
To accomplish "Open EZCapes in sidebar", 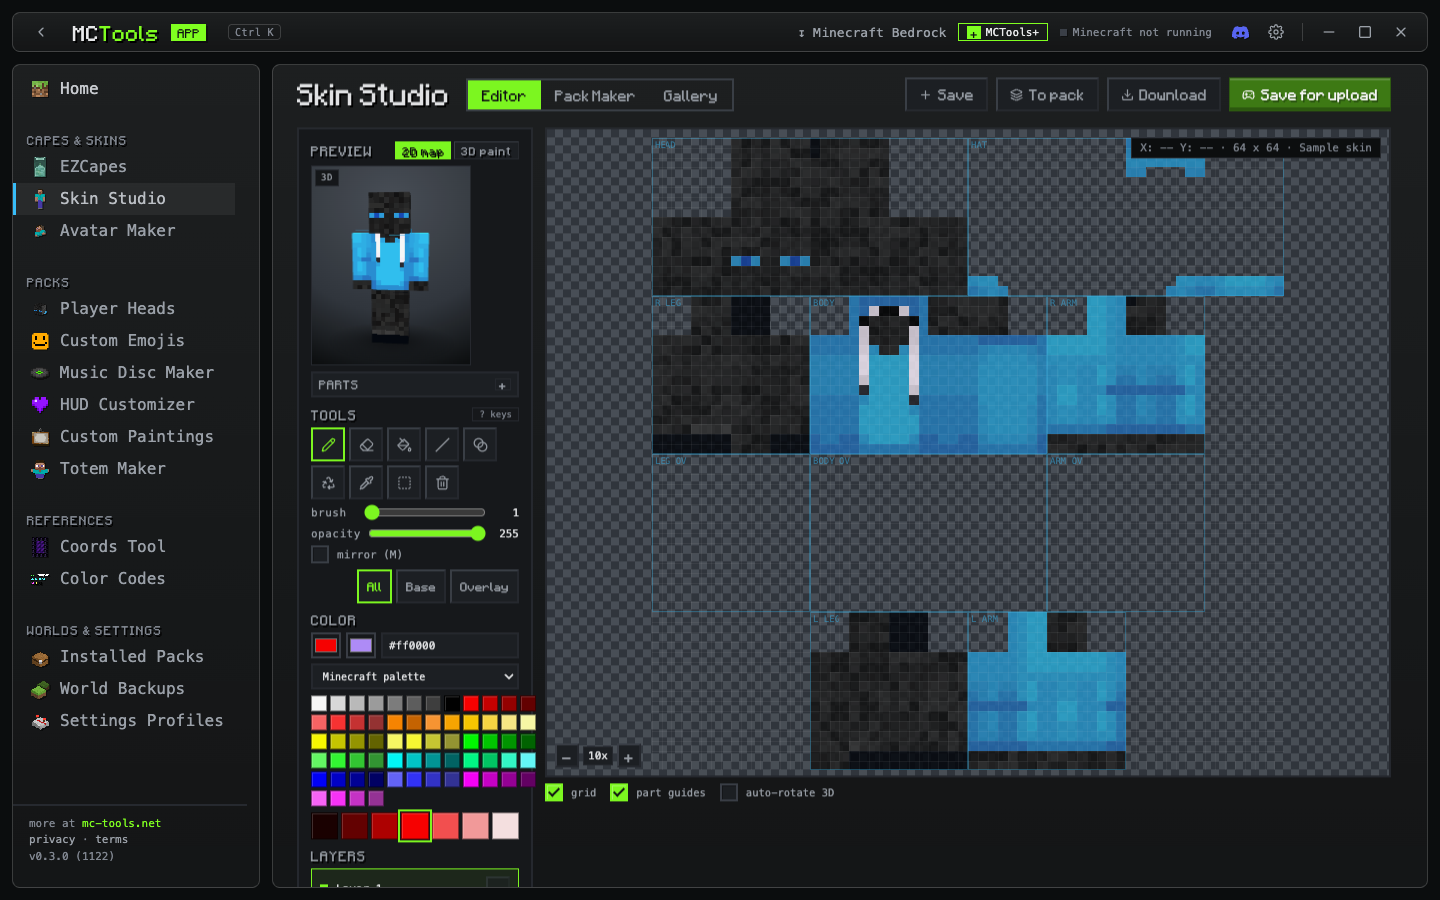I will (125, 167).
